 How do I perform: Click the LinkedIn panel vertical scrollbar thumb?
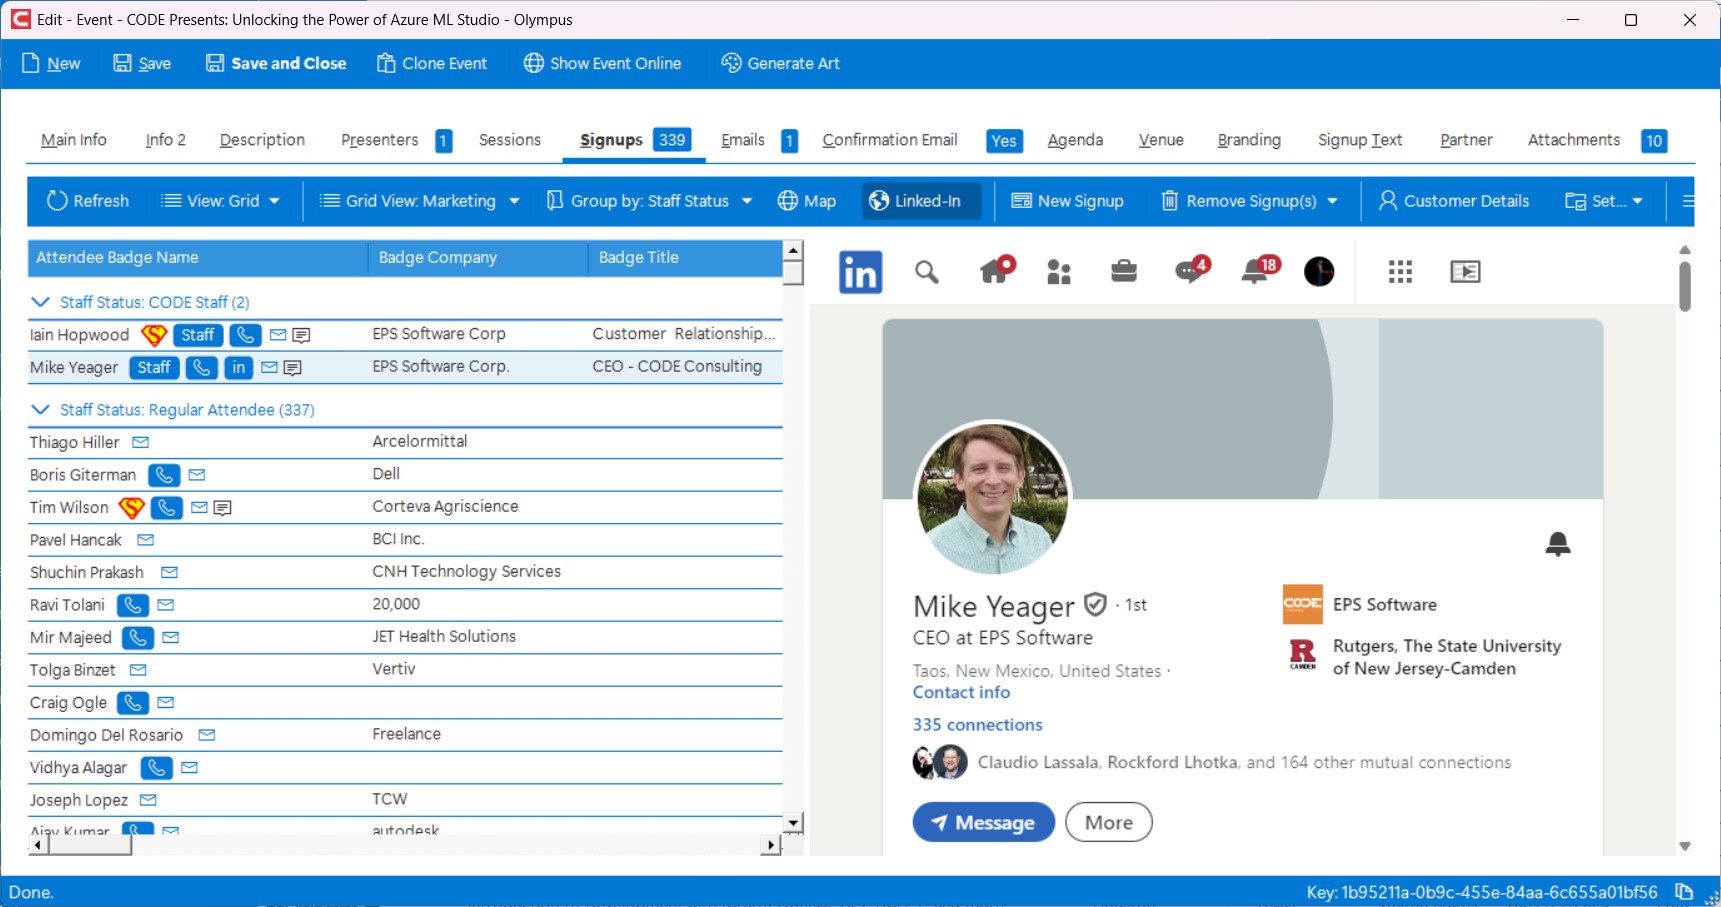pyautogui.click(x=1685, y=287)
